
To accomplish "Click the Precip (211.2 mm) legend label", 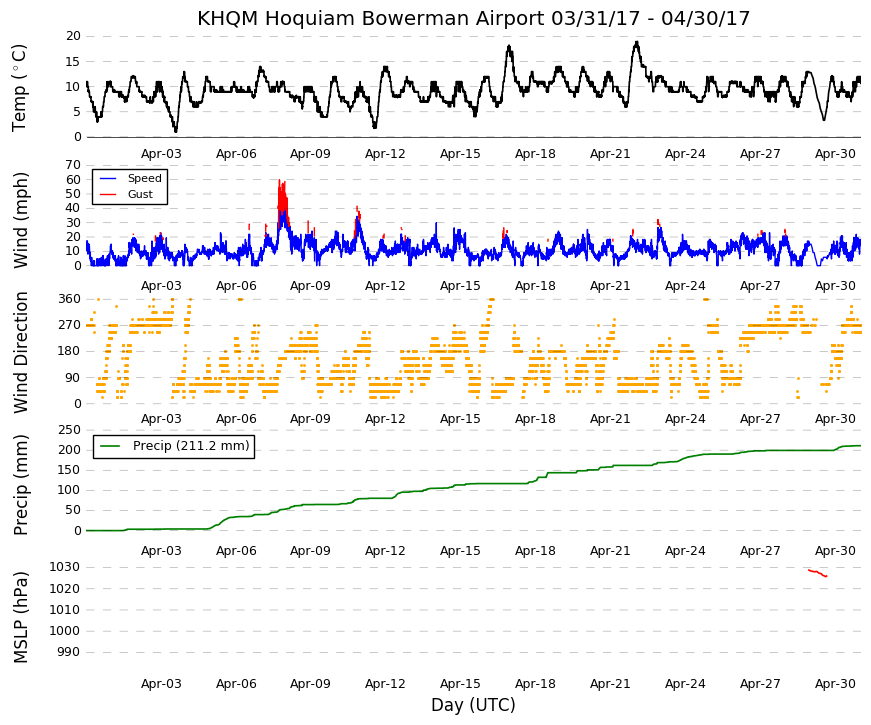I will [191, 446].
